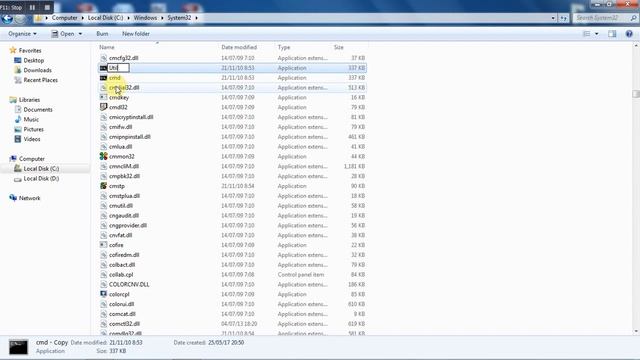This screenshot has height=360, width=640.
Task: Select the collab.cpl file icon
Action: point(103,274)
